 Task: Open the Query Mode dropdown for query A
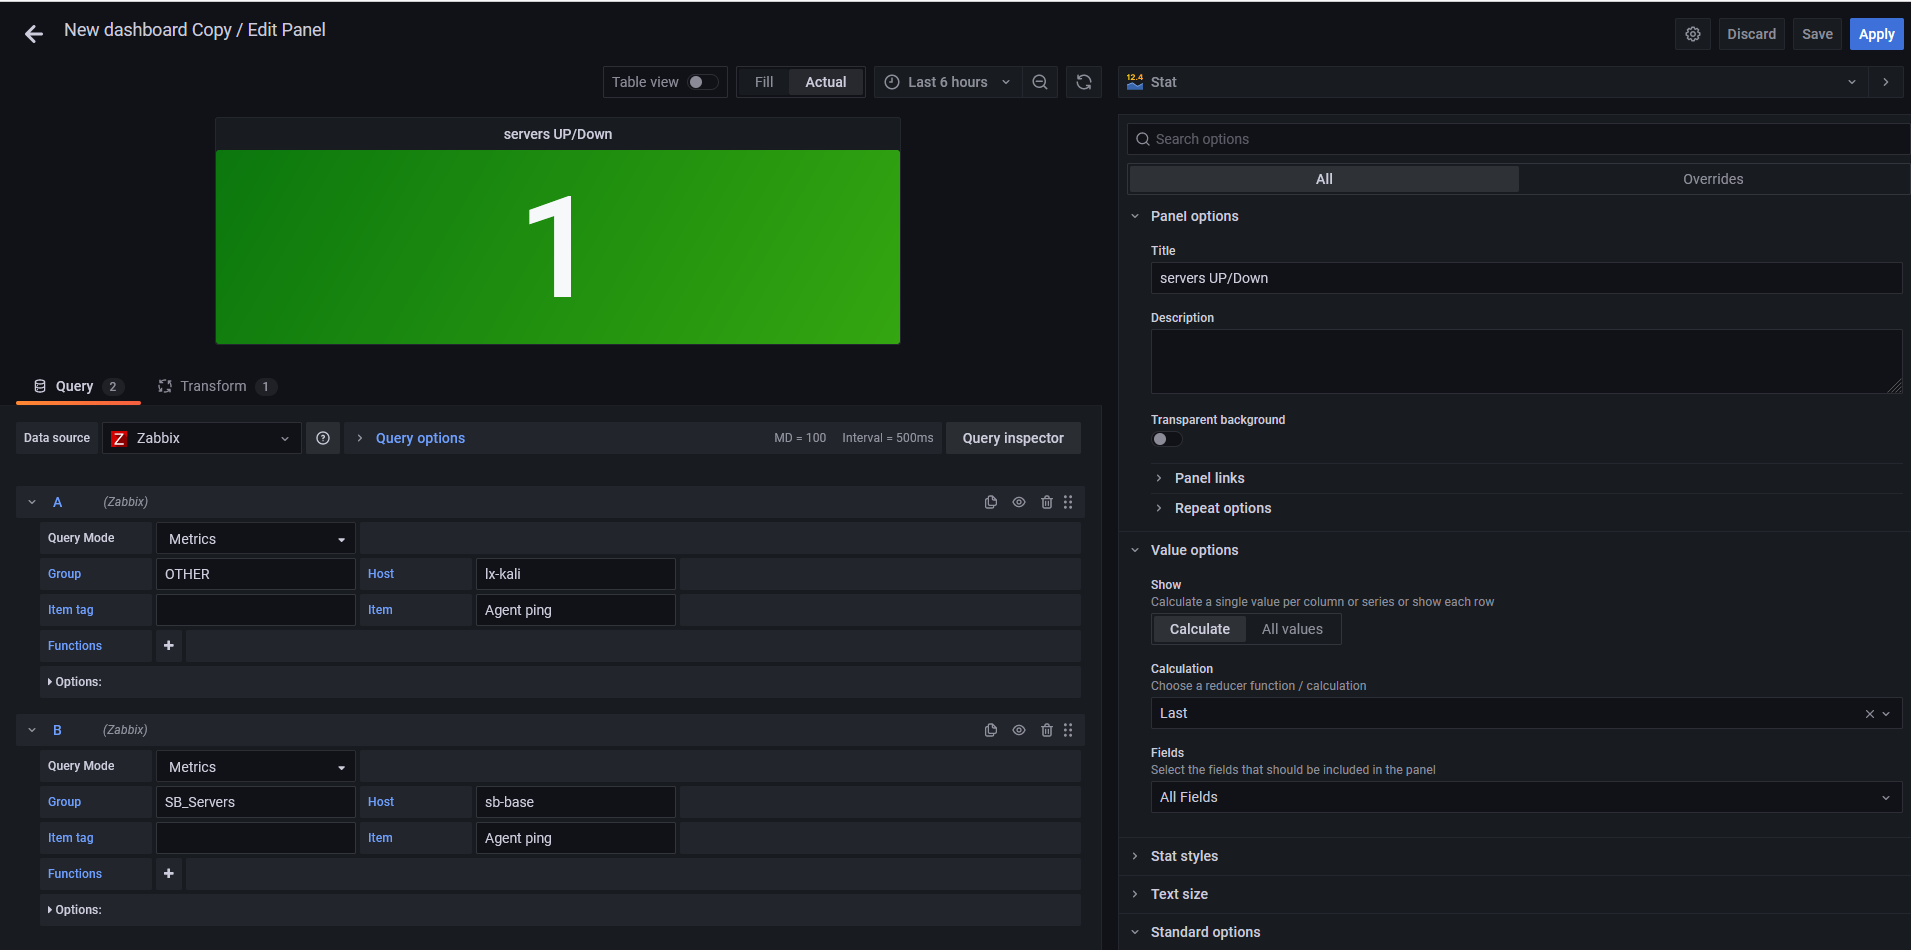255,538
